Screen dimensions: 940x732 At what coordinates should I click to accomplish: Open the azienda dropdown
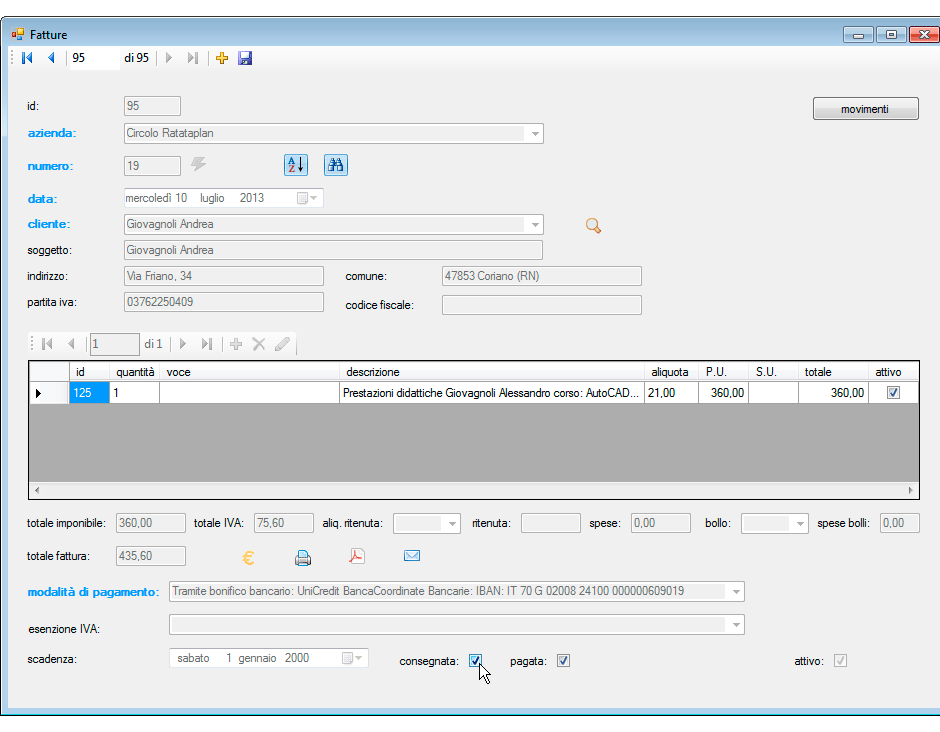click(535, 134)
